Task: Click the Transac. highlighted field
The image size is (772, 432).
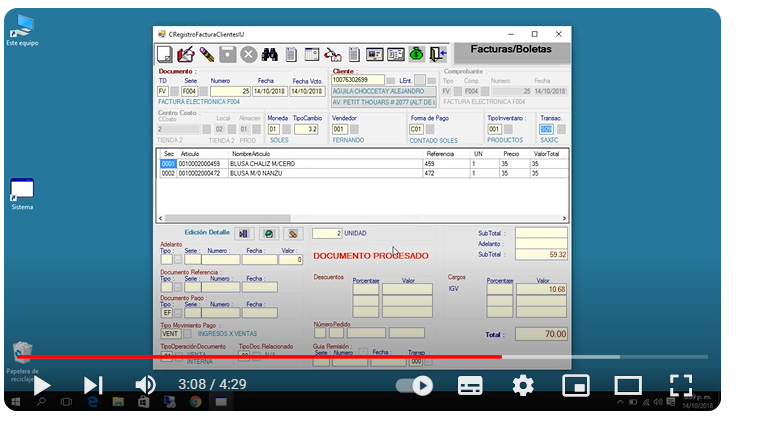Action: [x=546, y=130]
